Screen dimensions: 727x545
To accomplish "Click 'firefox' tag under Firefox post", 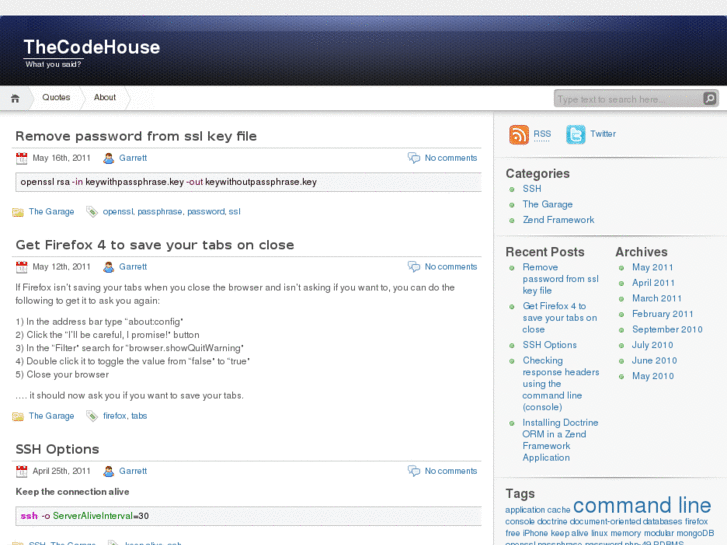I will point(115,416).
